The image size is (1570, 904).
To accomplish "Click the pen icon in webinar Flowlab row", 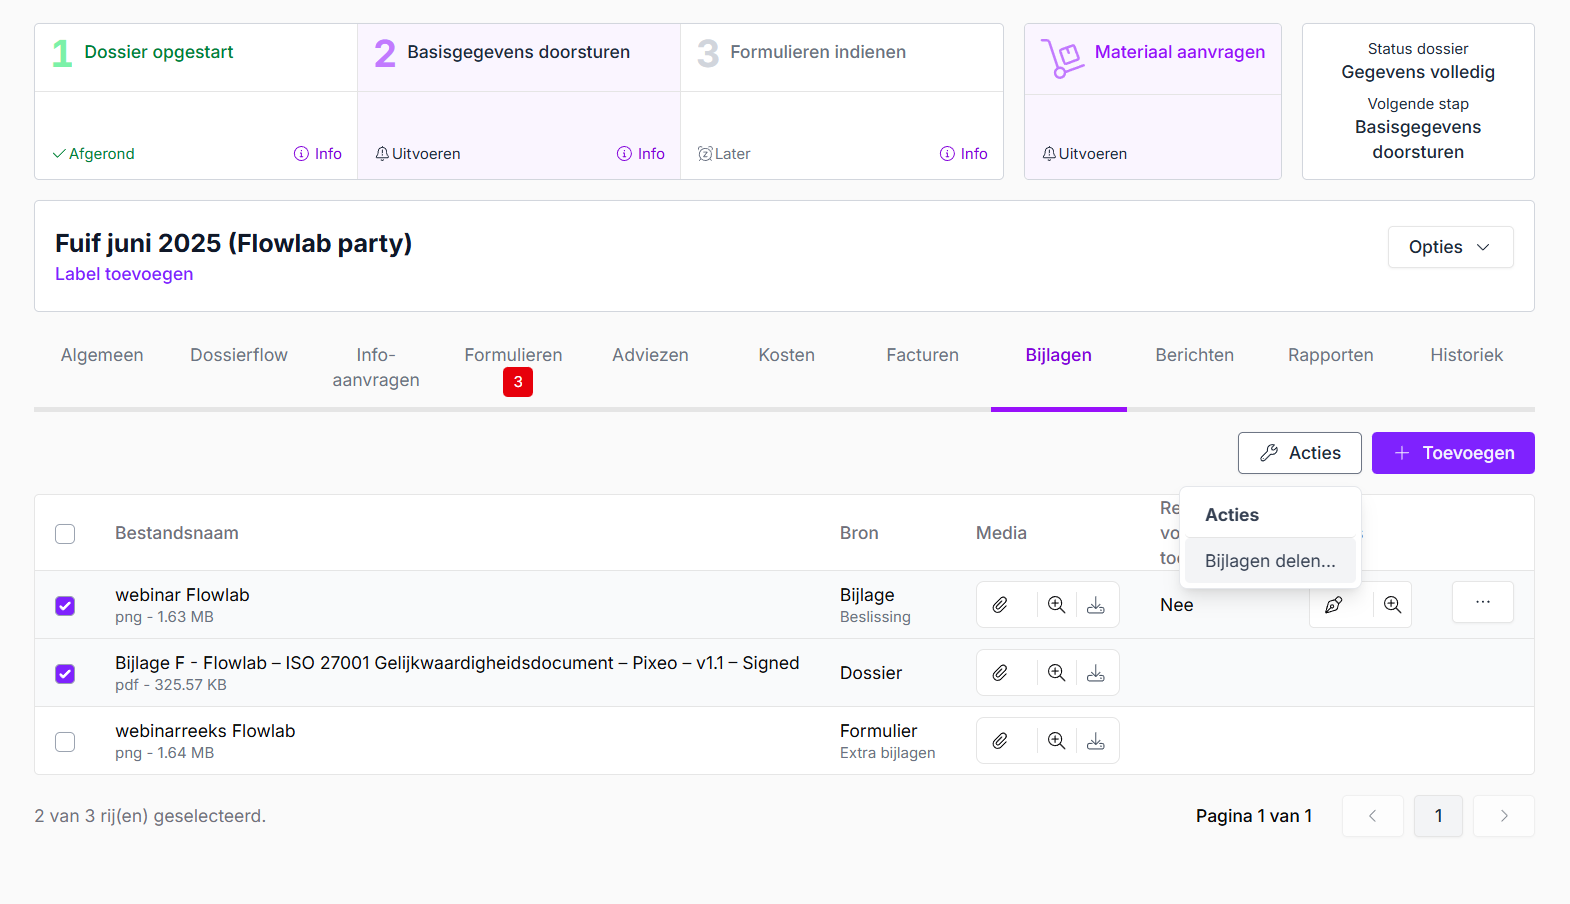I will (1334, 605).
